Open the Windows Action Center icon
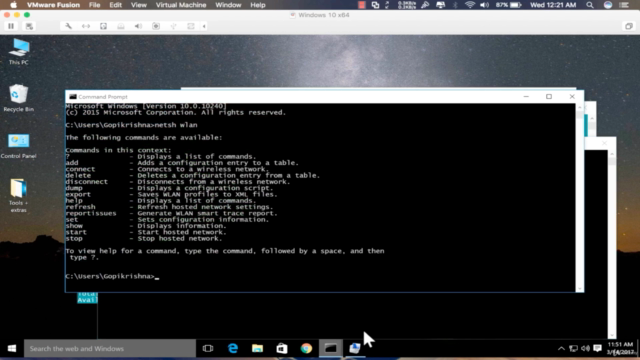 [598, 349]
